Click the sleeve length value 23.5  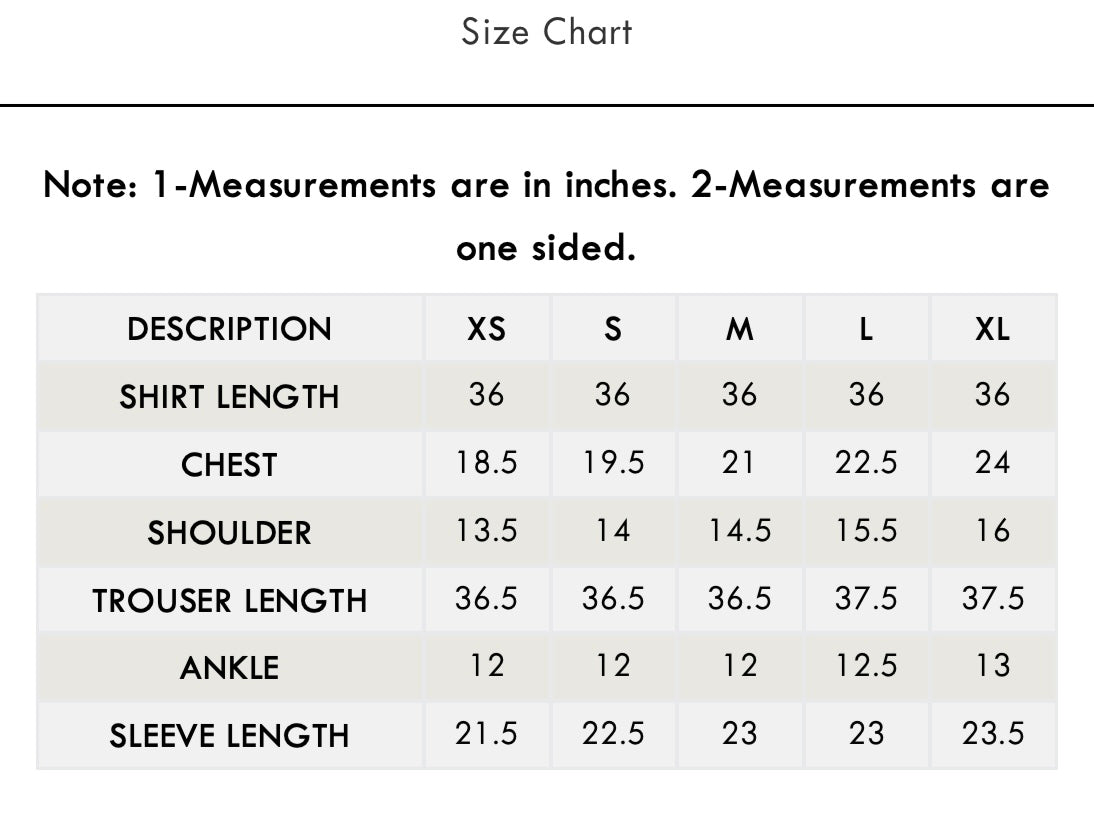coord(992,733)
